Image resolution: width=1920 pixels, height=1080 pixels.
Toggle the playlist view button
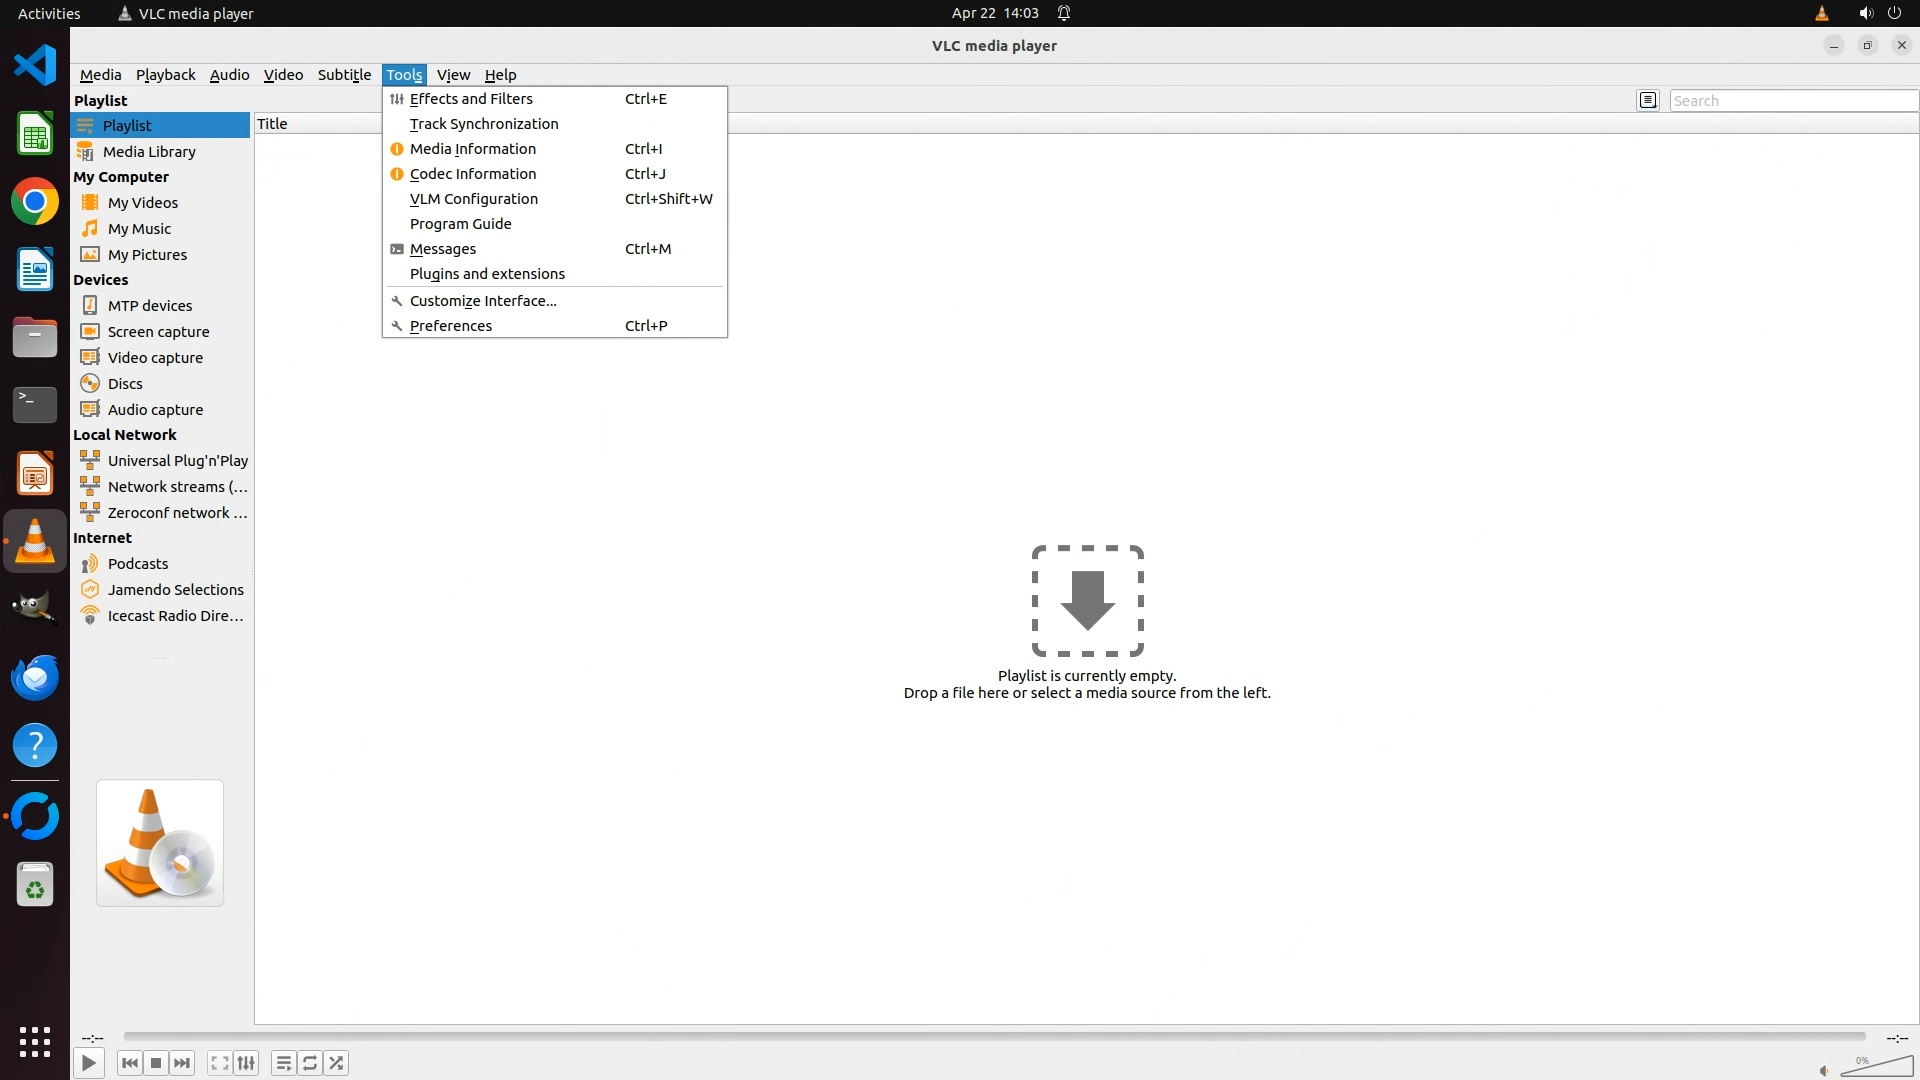[283, 1063]
